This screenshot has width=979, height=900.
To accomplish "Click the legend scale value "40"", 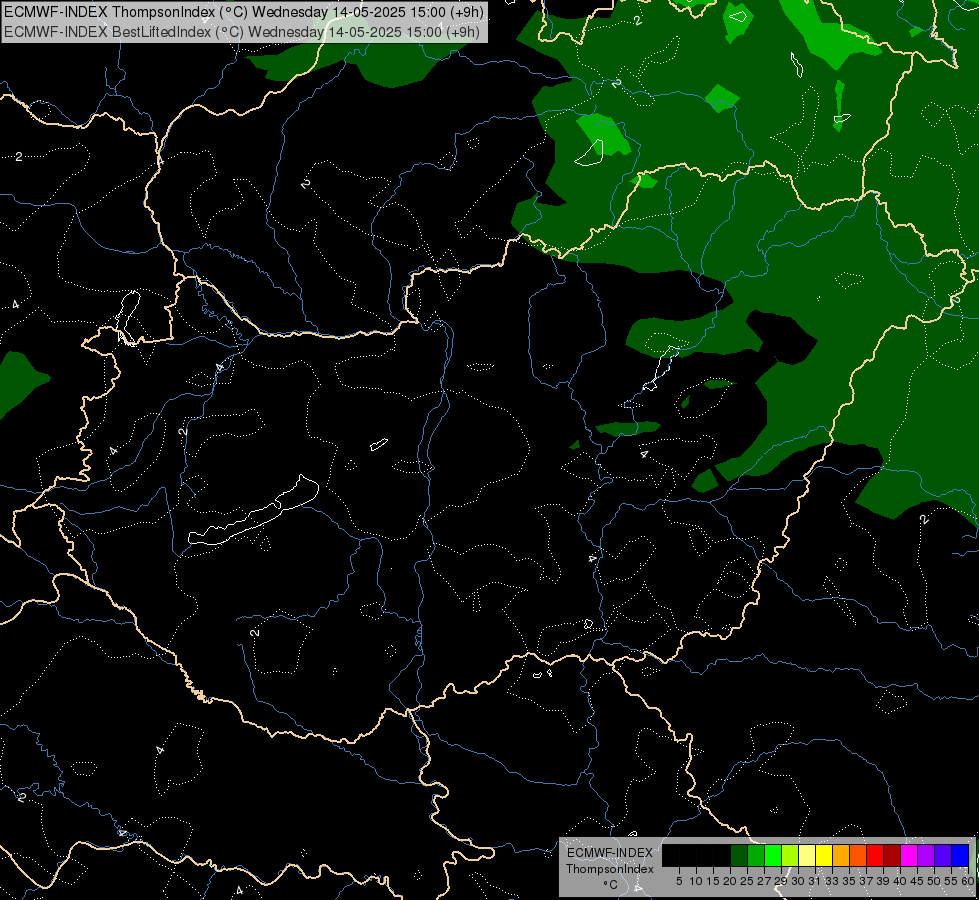I will 900,881.
